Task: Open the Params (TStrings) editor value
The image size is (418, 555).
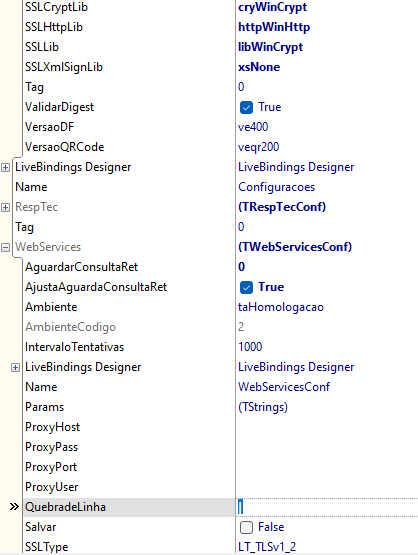Action: 263,407
